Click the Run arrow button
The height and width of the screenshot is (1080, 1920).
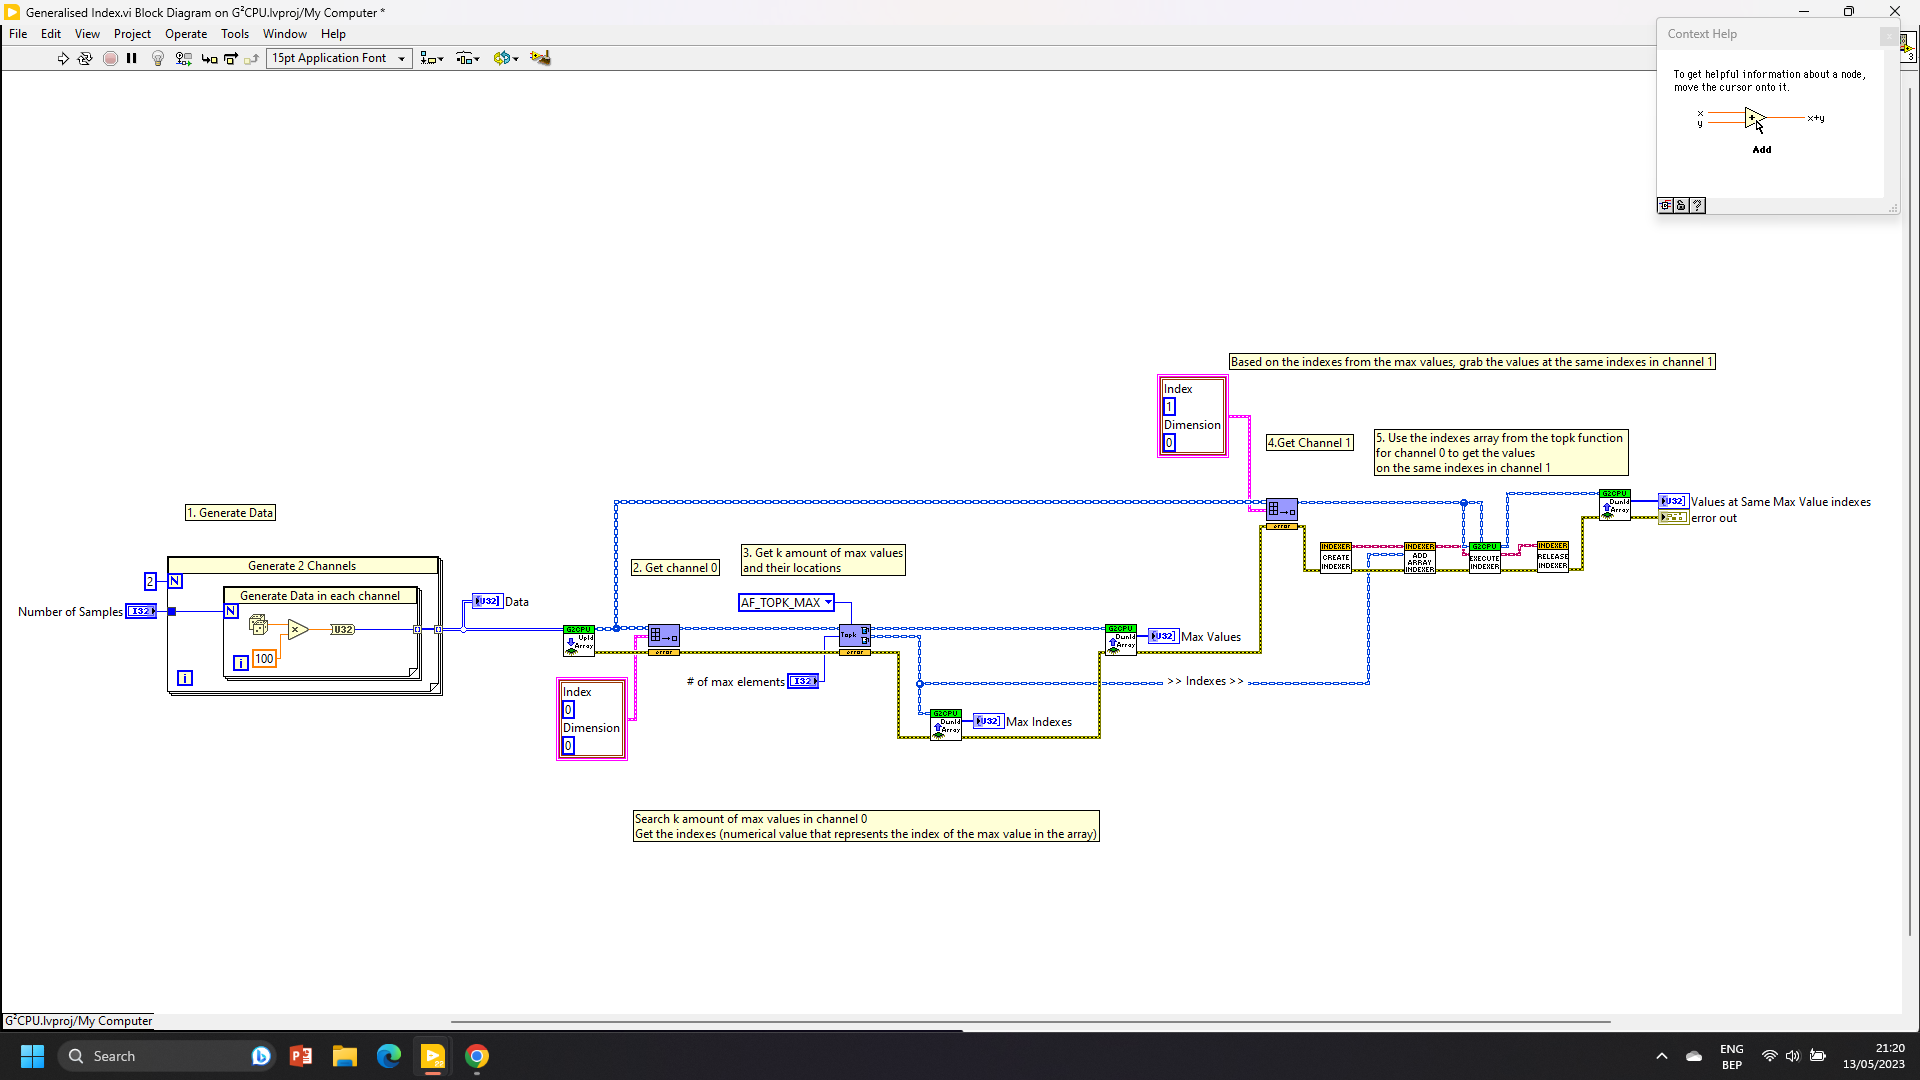pyautogui.click(x=63, y=58)
